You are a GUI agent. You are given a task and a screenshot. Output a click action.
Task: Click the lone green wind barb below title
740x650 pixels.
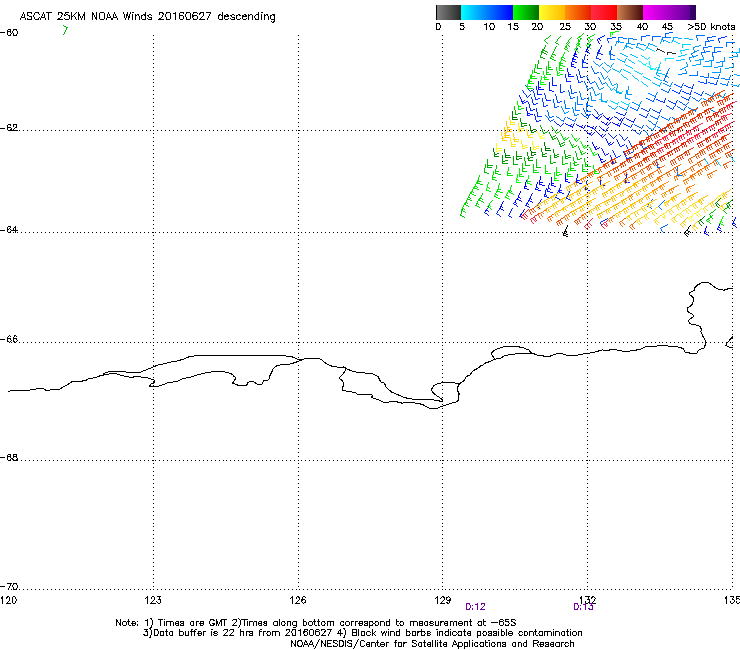click(65, 30)
